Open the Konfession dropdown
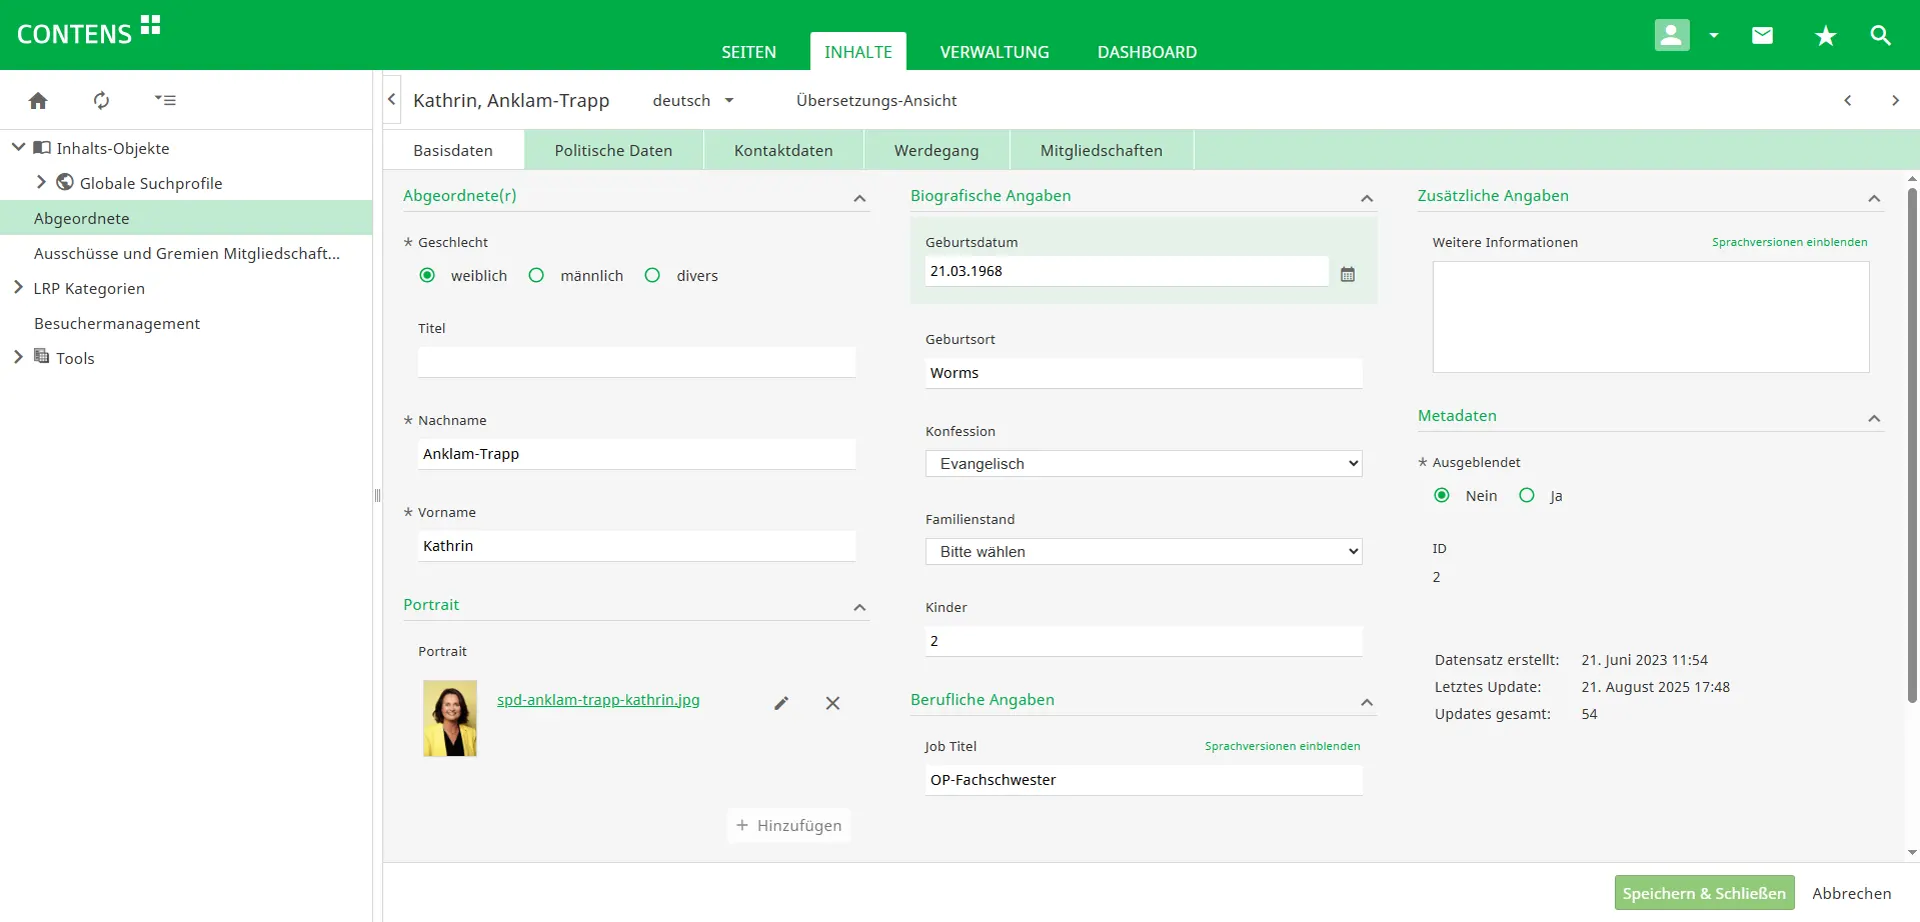1920x922 pixels. coord(1143,464)
